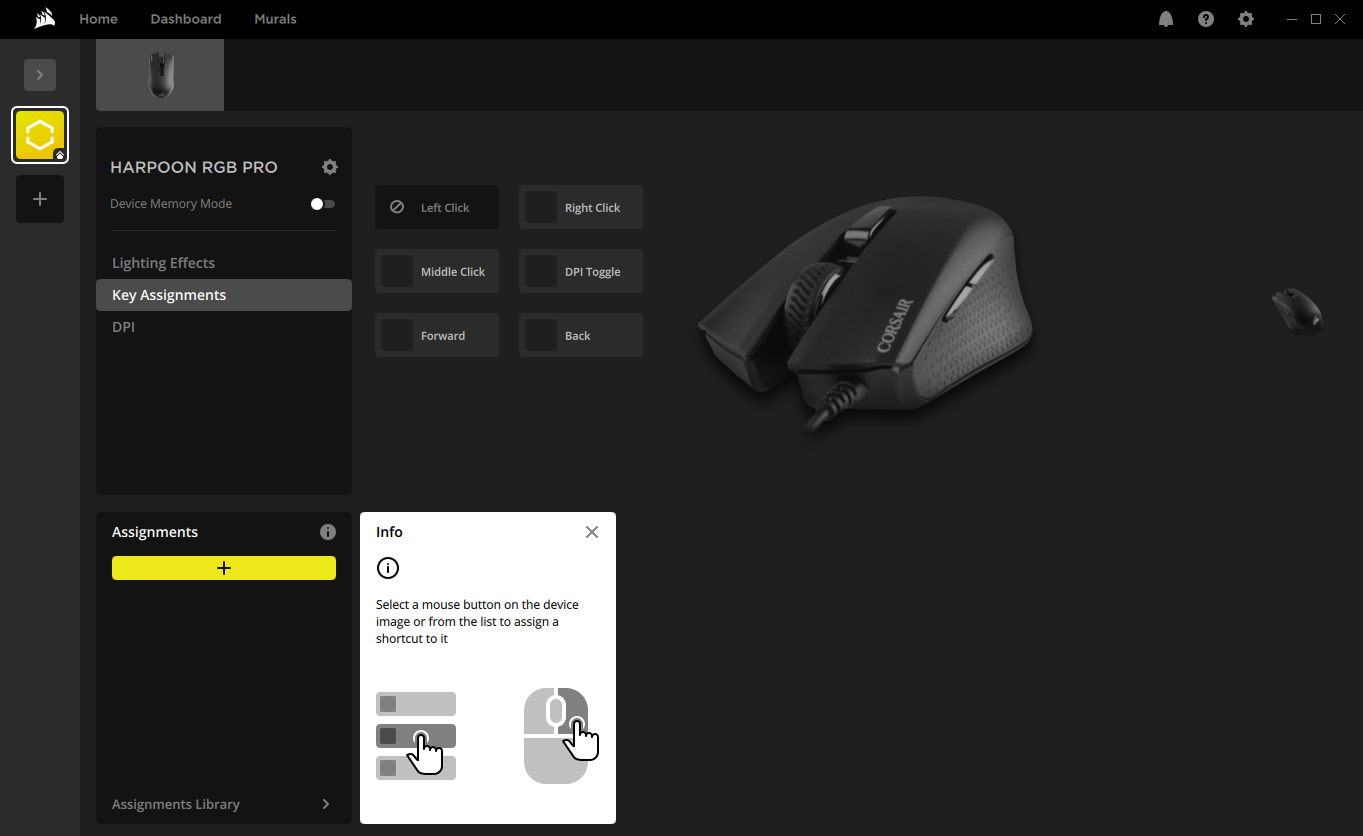Image resolution: width=1363 pixels, height=836 pixels.
Task: Click the HARPOON RGB PRO device title
Action: click(194, 167)
